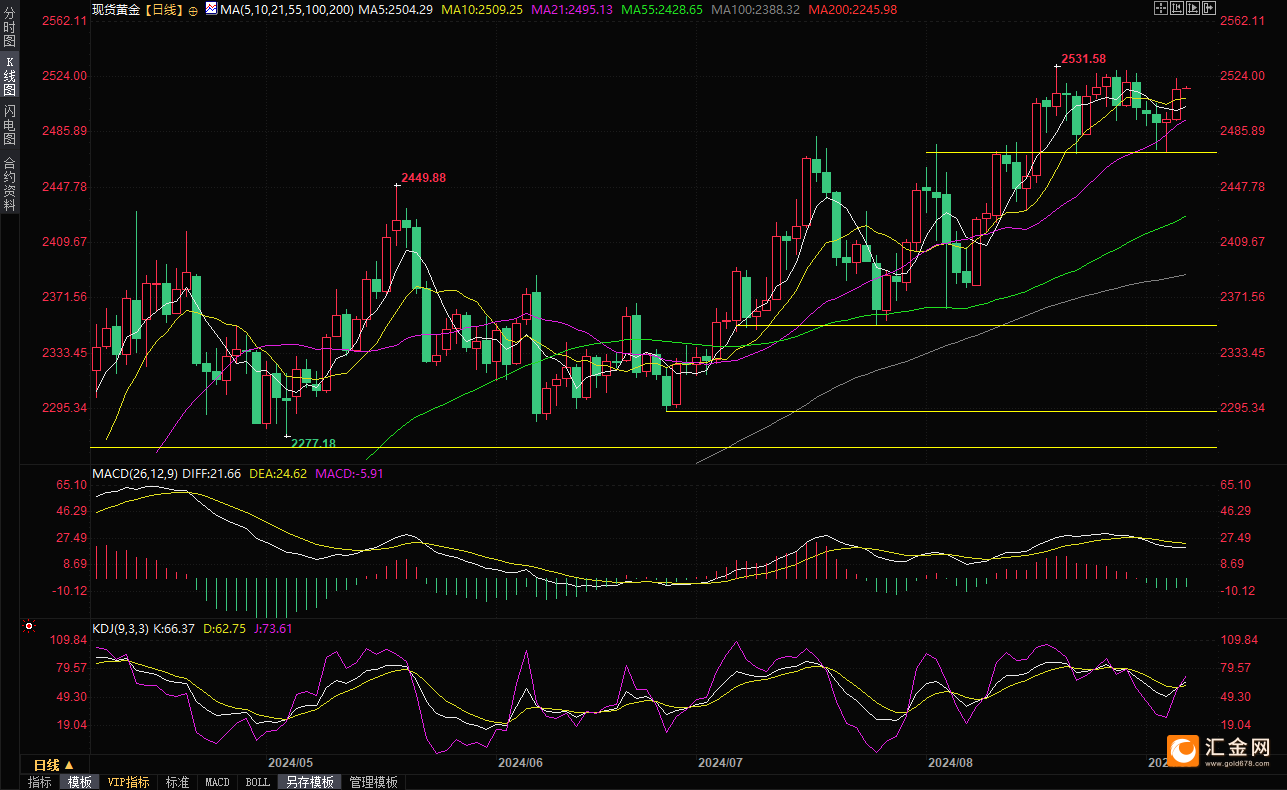Click the 2024/08 date axis label
1287x790 pixels.
click(x=950, y=762)
